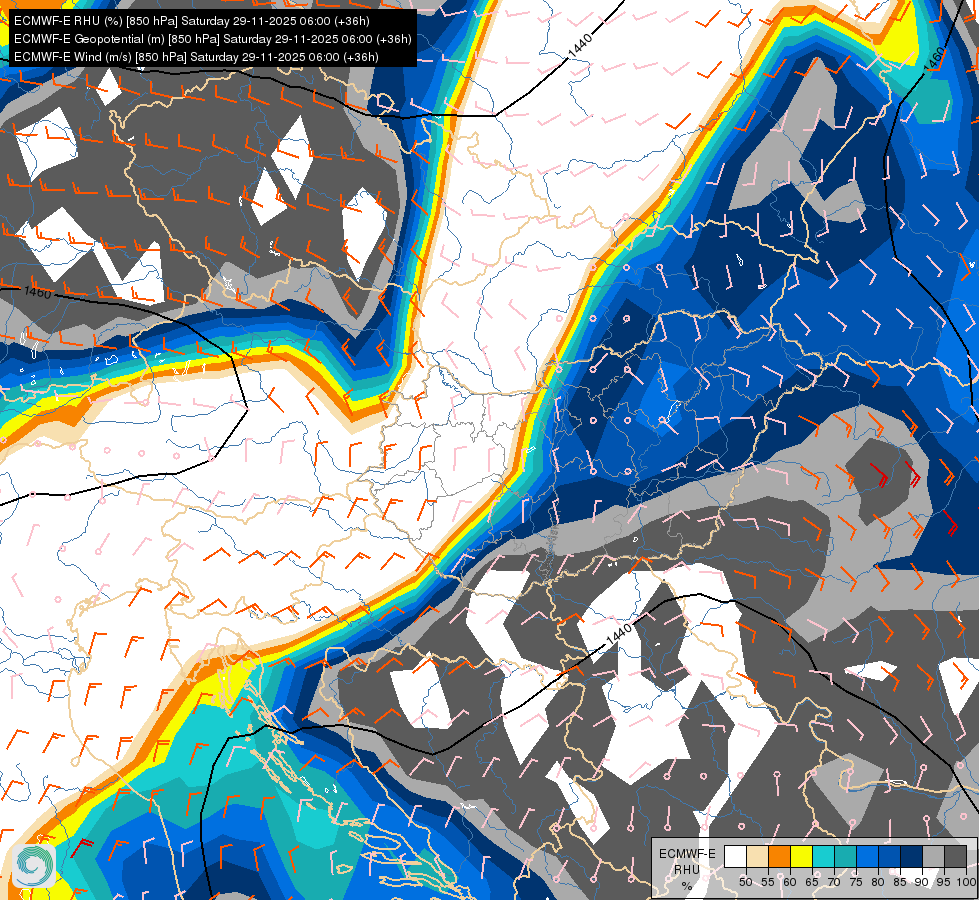This screenshot has width=979, height=900.
Task: Click the medium blue 80-85 legend swatch
Action: tap(890, 856)
